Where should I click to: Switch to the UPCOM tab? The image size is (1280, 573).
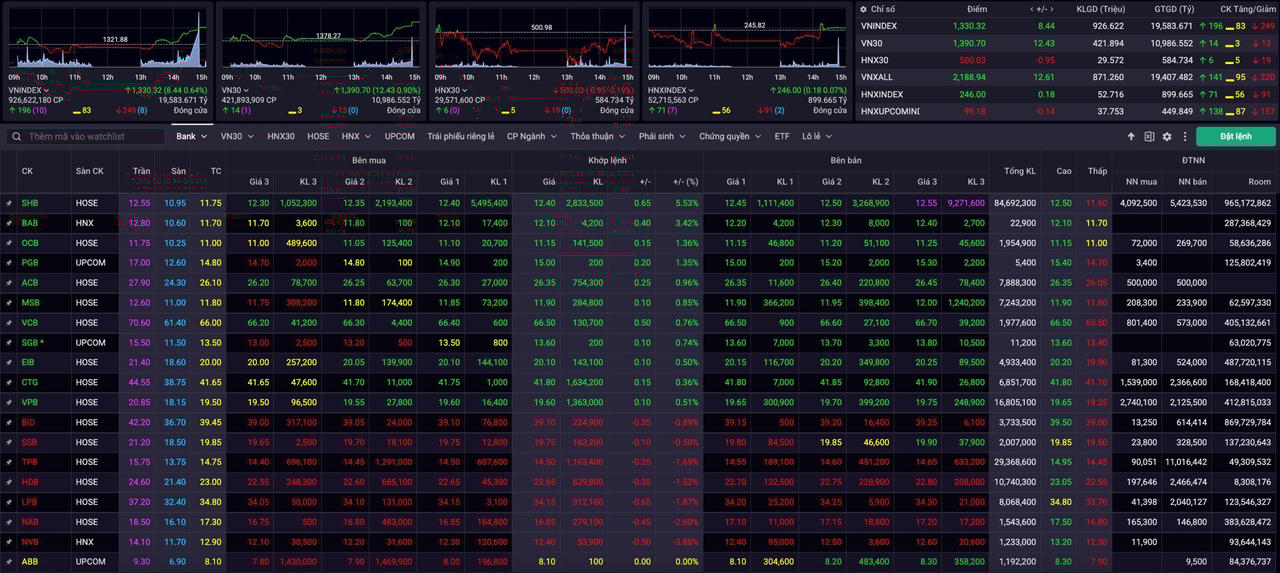coord(399,137)
